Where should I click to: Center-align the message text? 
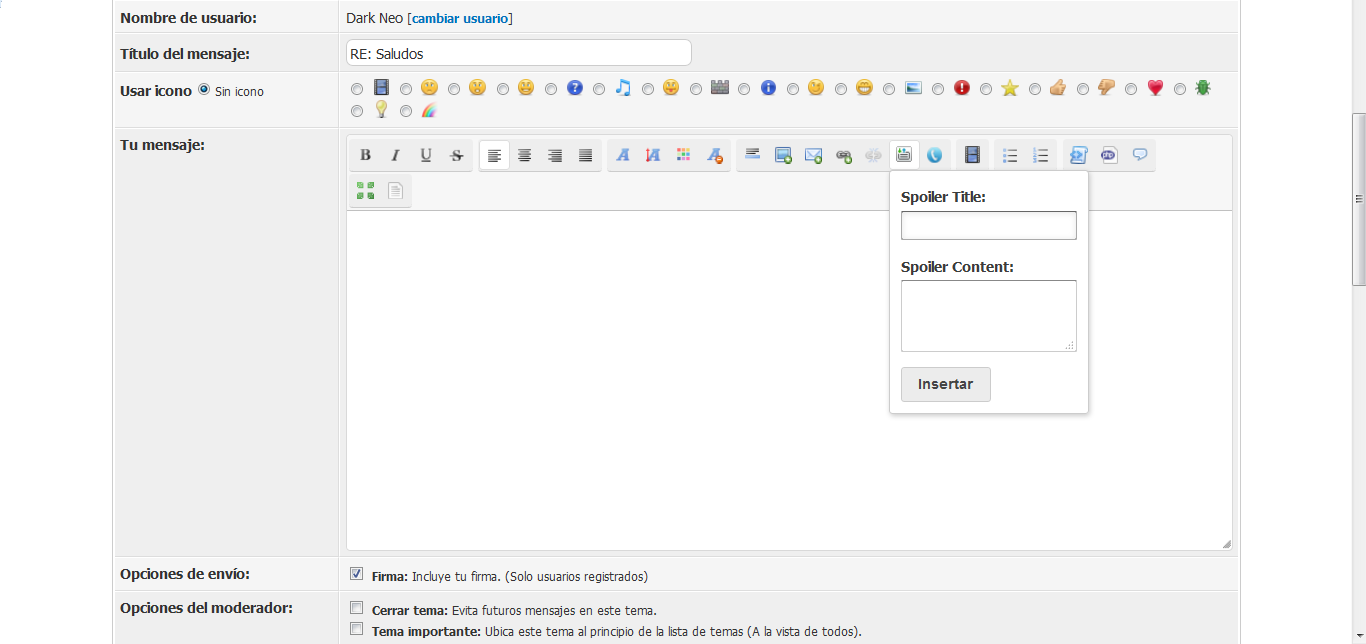point(524,155)
